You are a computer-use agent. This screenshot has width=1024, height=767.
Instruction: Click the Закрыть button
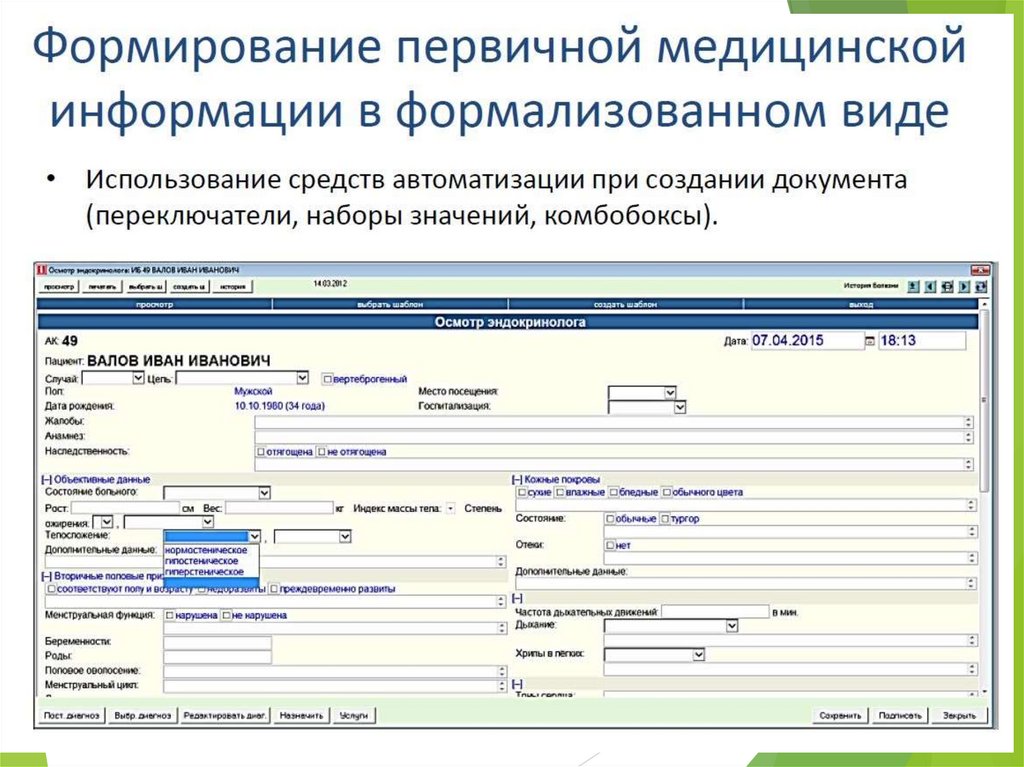point(959,716)
